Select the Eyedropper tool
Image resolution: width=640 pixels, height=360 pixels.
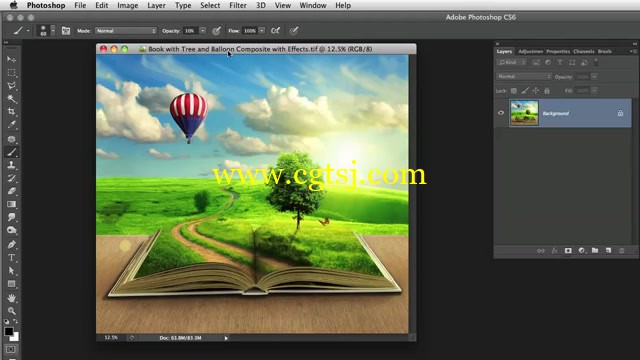coord(11,125)
